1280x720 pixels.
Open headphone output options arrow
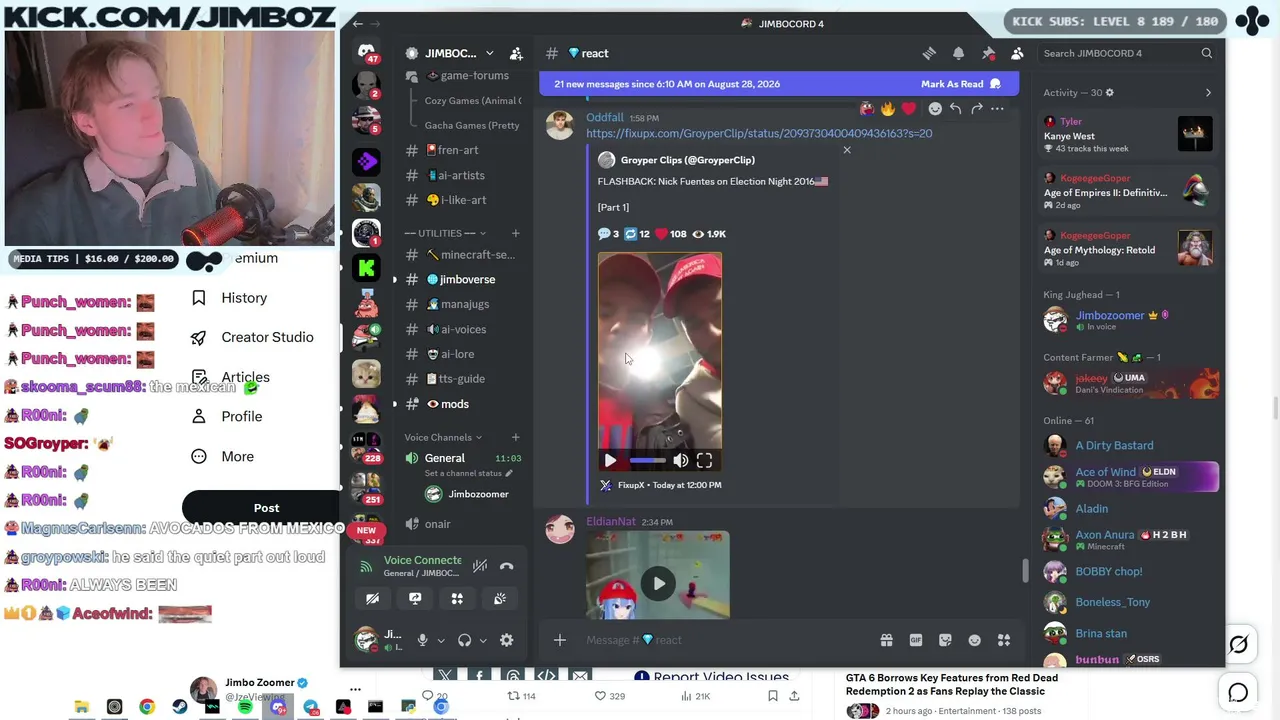tap(483, 641)
